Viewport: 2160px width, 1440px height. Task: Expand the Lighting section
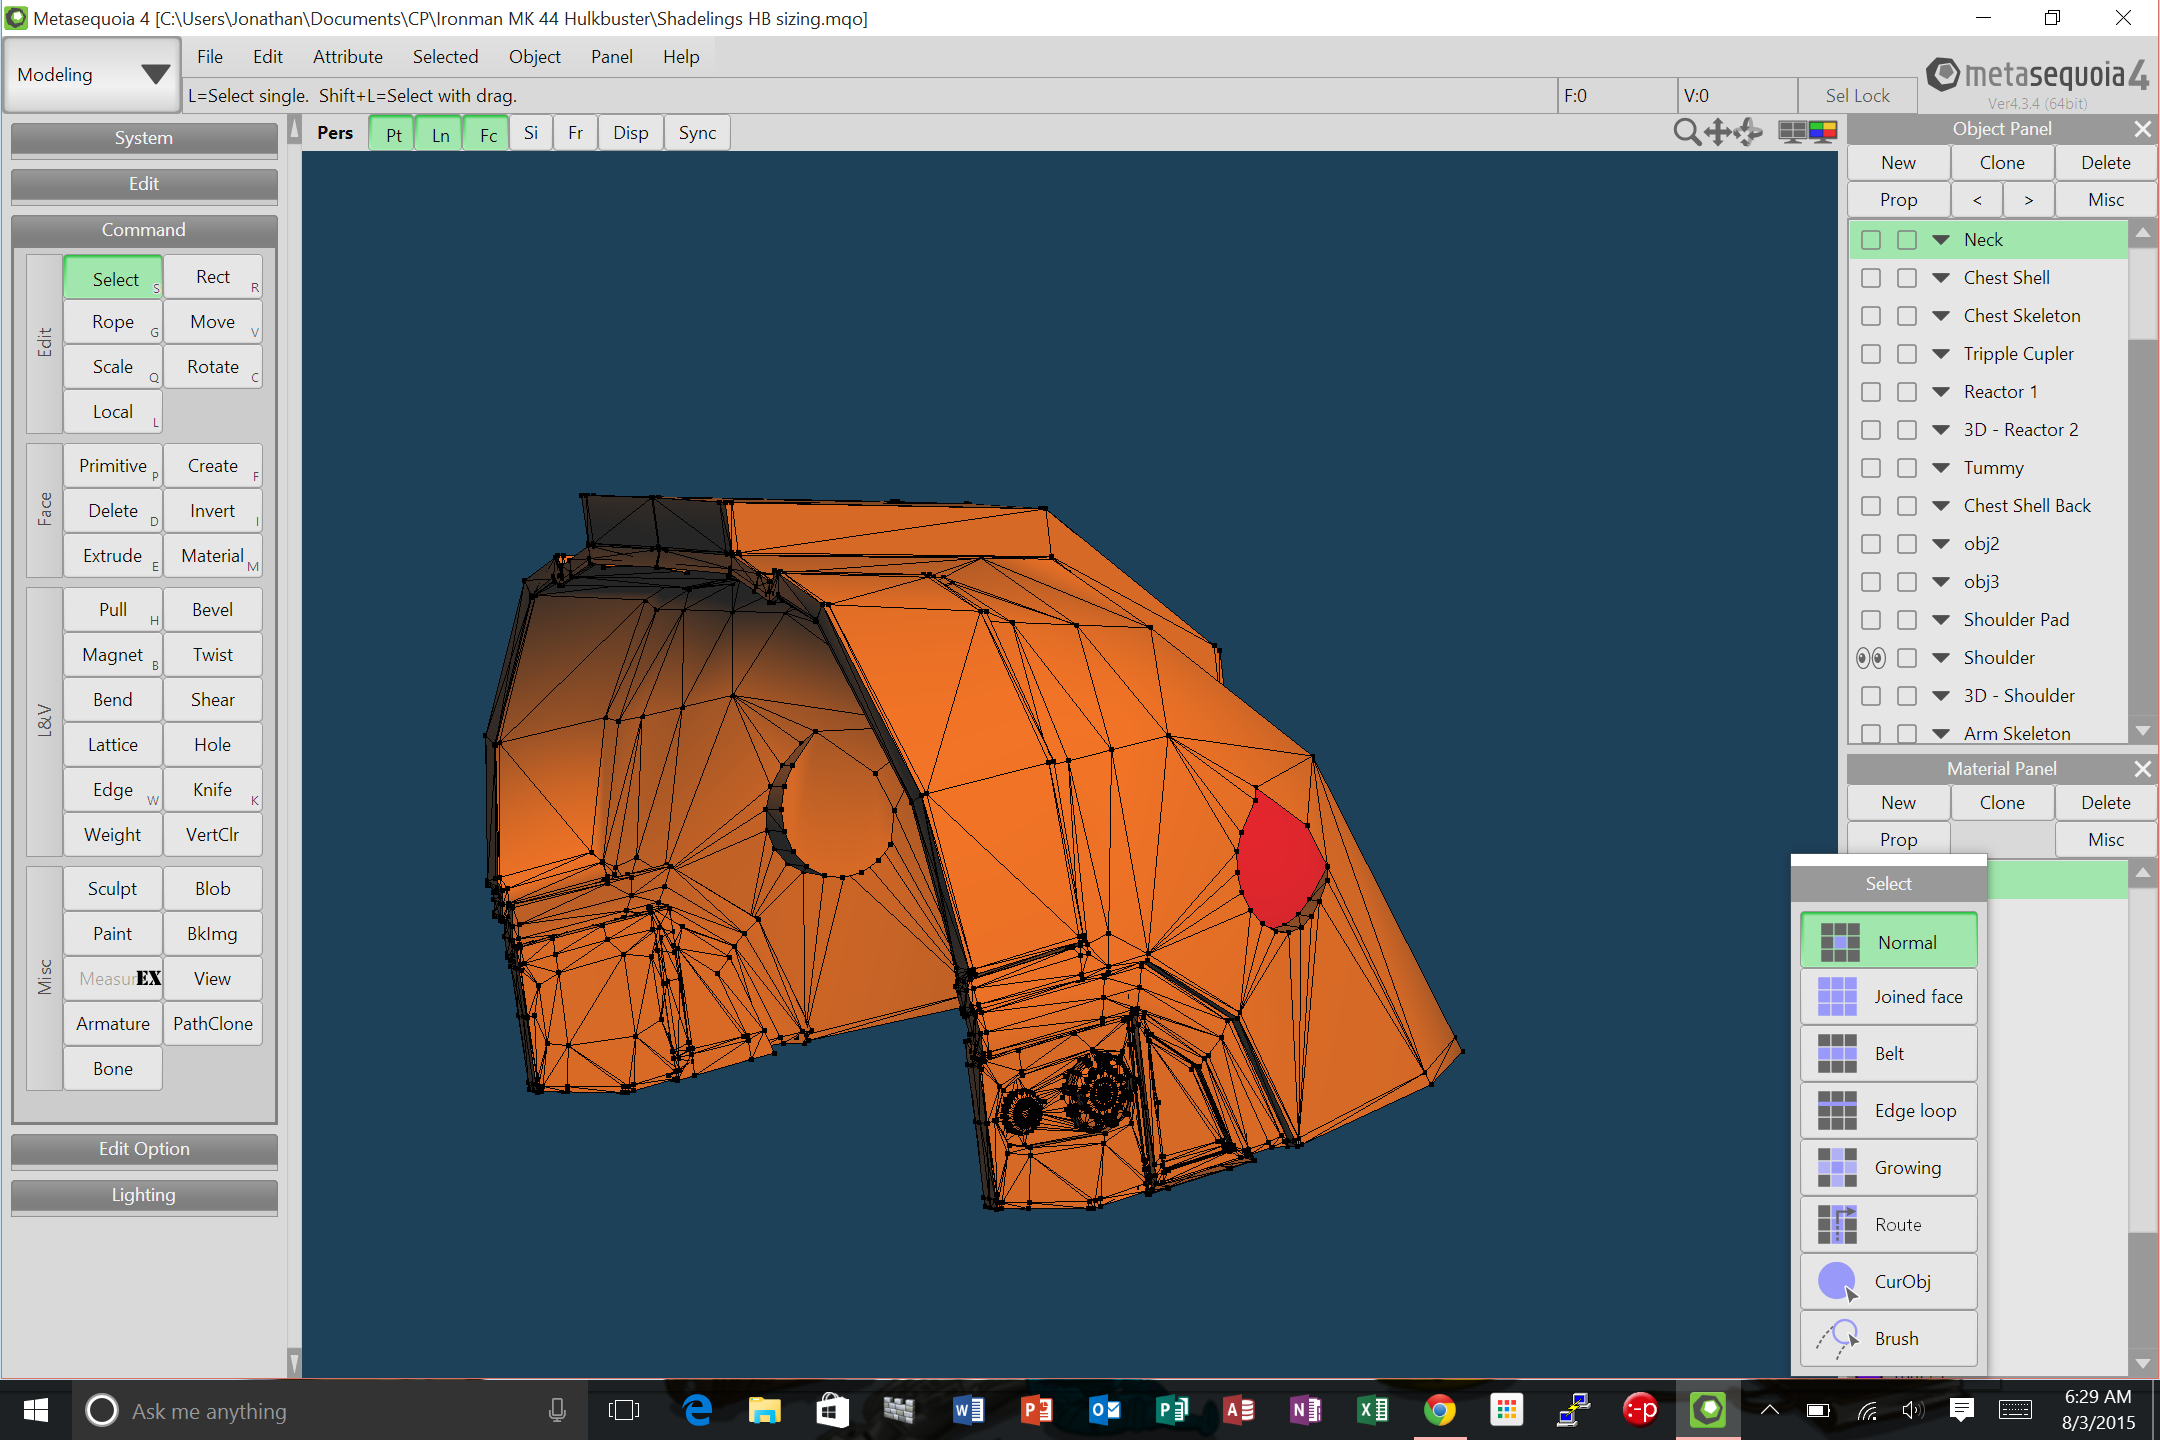144,1195
